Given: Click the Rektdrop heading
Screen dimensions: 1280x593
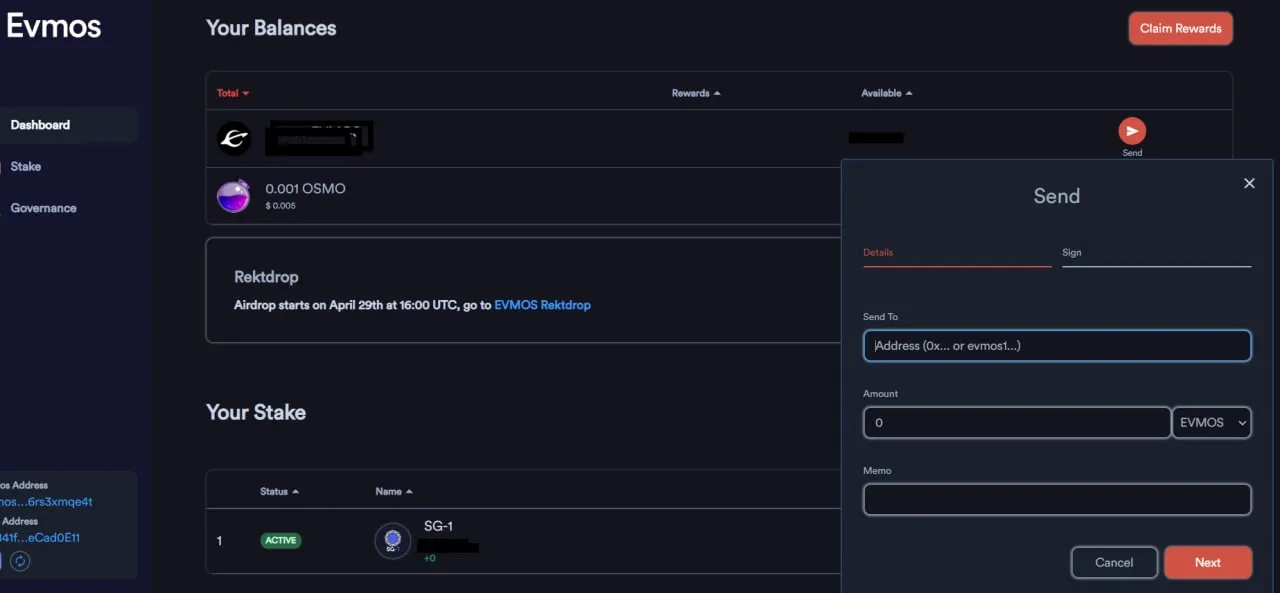Looking at the screenshot, I should coord(266,277).
